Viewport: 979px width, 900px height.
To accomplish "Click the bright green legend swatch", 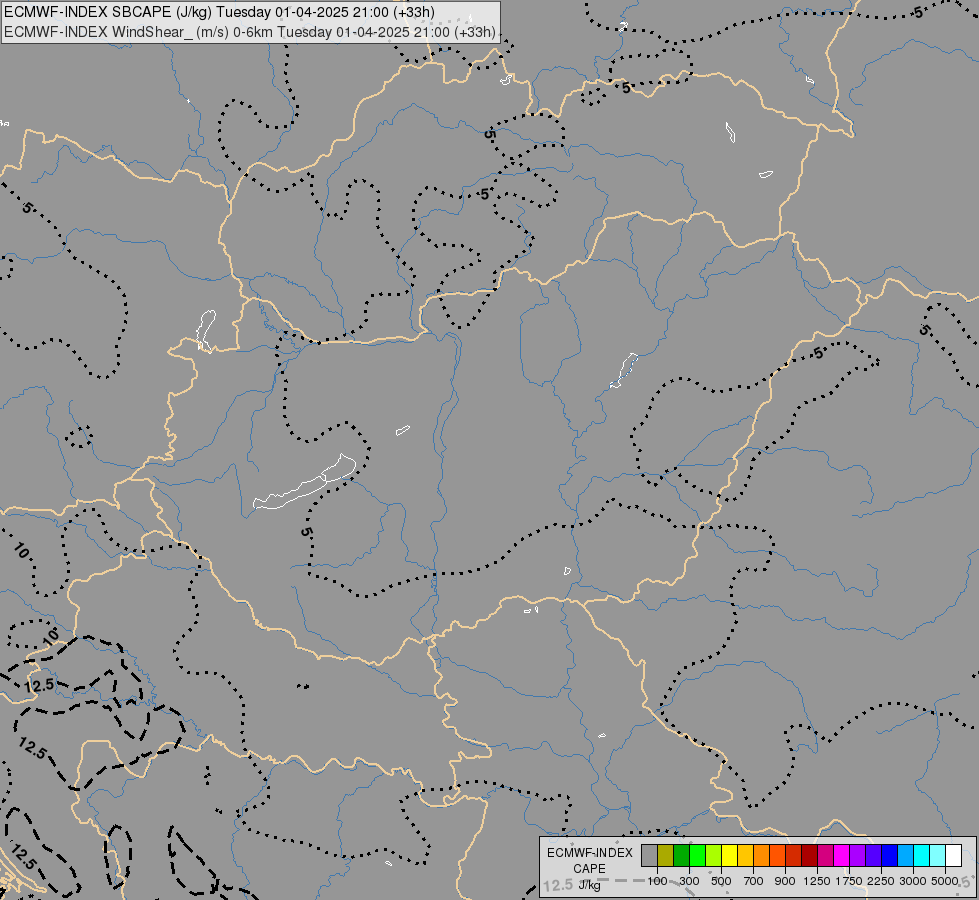I will pos(697,855).
